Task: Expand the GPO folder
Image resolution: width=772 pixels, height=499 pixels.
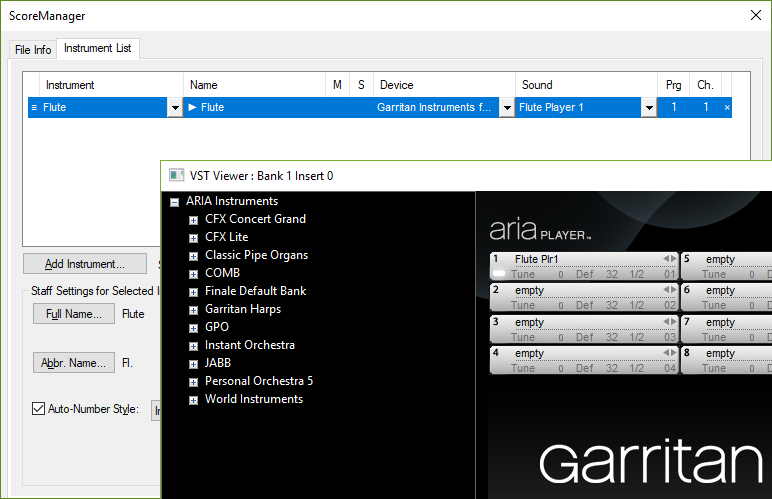Action: click(193, 328)
